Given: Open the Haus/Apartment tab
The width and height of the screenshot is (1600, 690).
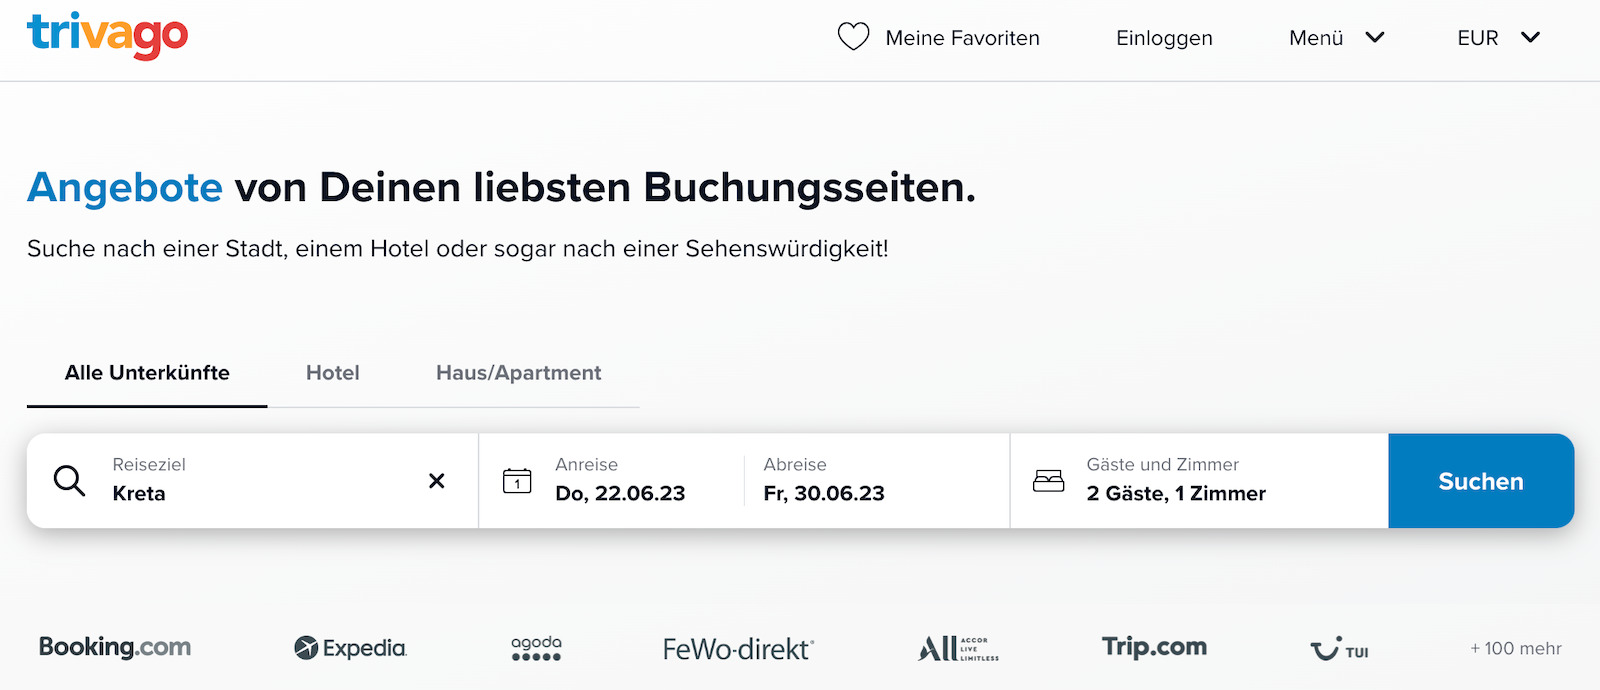Looking at the screenshot, I should (518, 372).
